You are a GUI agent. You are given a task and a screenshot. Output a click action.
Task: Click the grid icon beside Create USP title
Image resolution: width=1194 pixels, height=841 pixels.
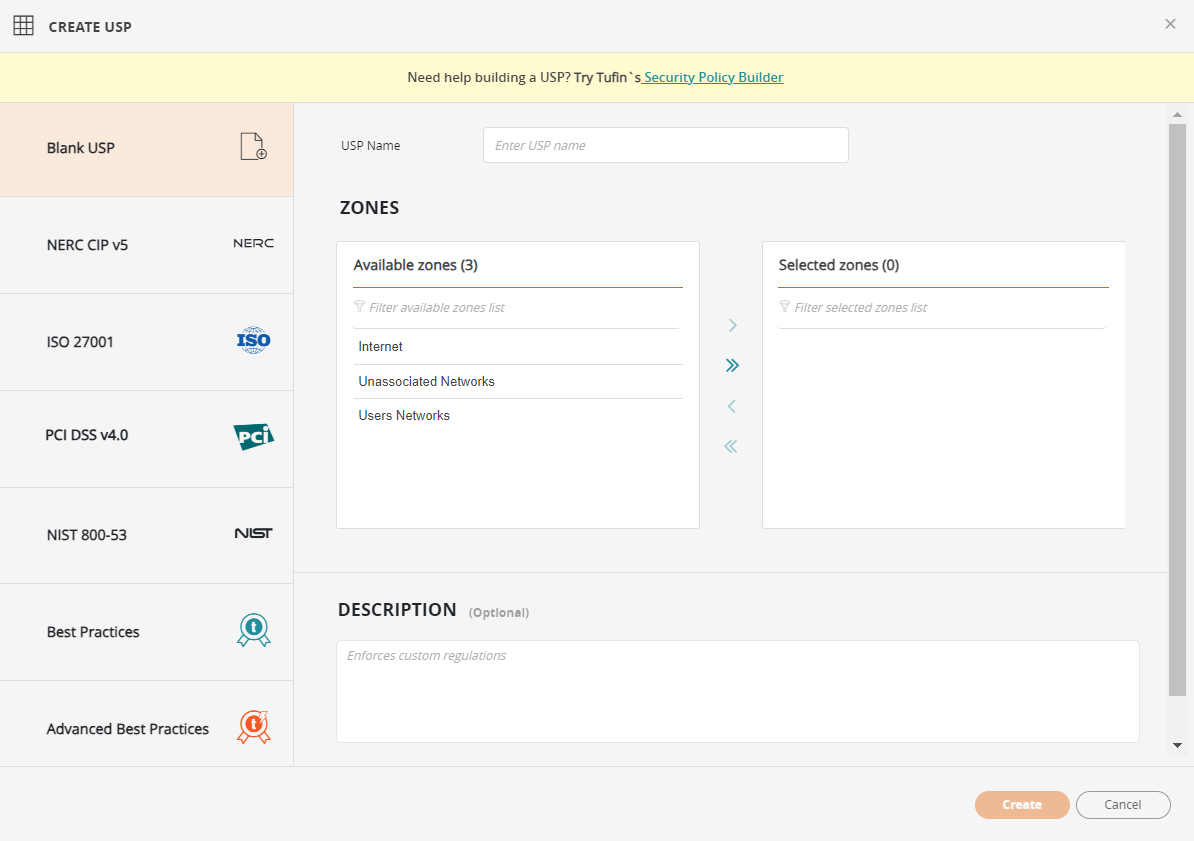[x=23, y=26]
